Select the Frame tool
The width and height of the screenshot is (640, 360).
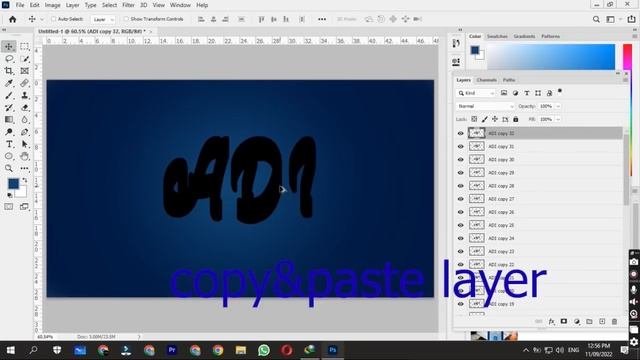point(24,71)
